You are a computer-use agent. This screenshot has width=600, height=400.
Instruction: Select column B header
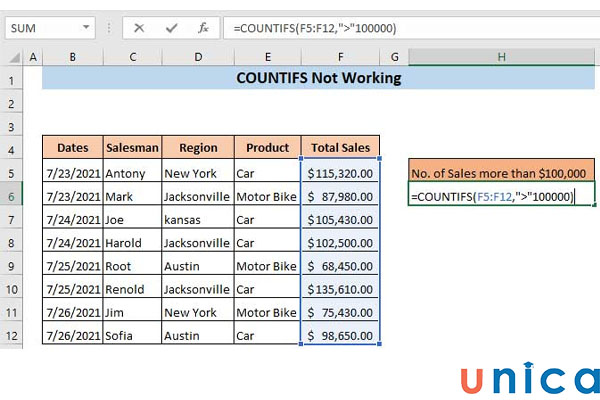point(72,58)
